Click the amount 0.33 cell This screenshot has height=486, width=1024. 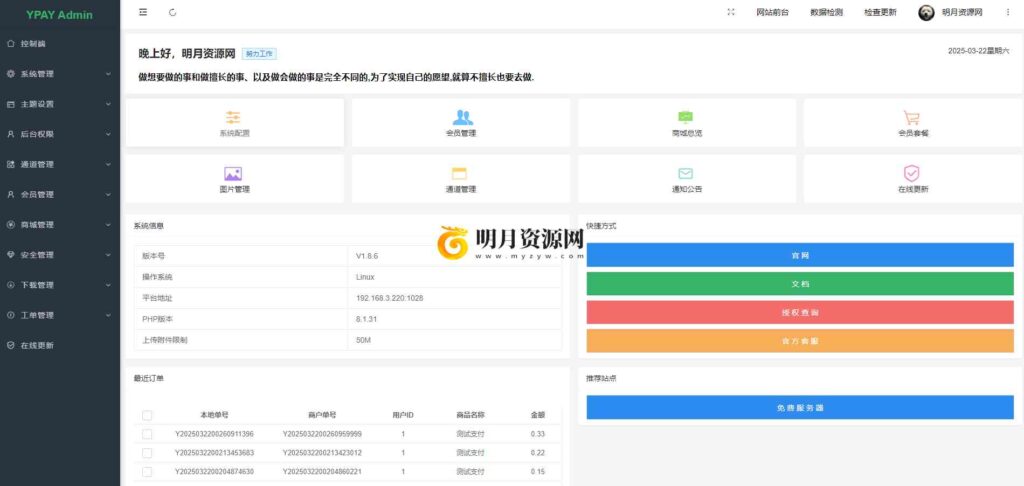(x=537, y=434)
